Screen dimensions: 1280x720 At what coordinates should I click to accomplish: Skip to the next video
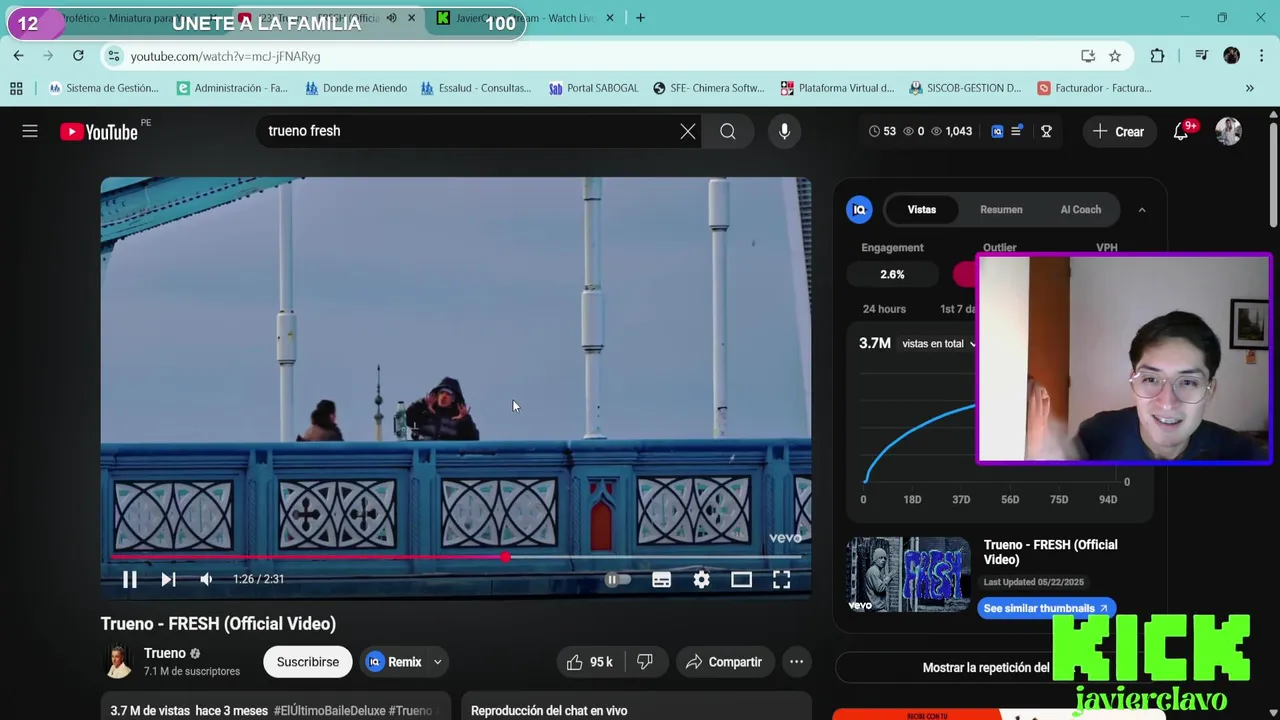pos(168,579)
